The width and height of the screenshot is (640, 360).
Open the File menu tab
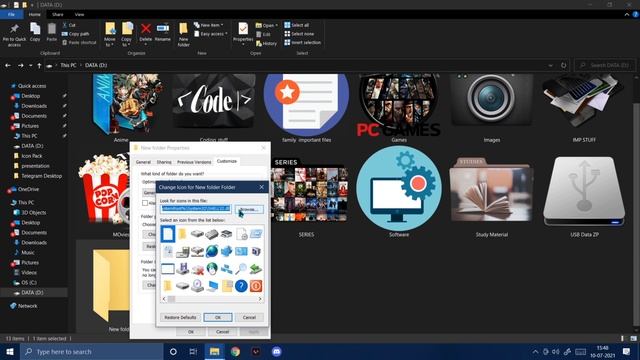(11, 14)
